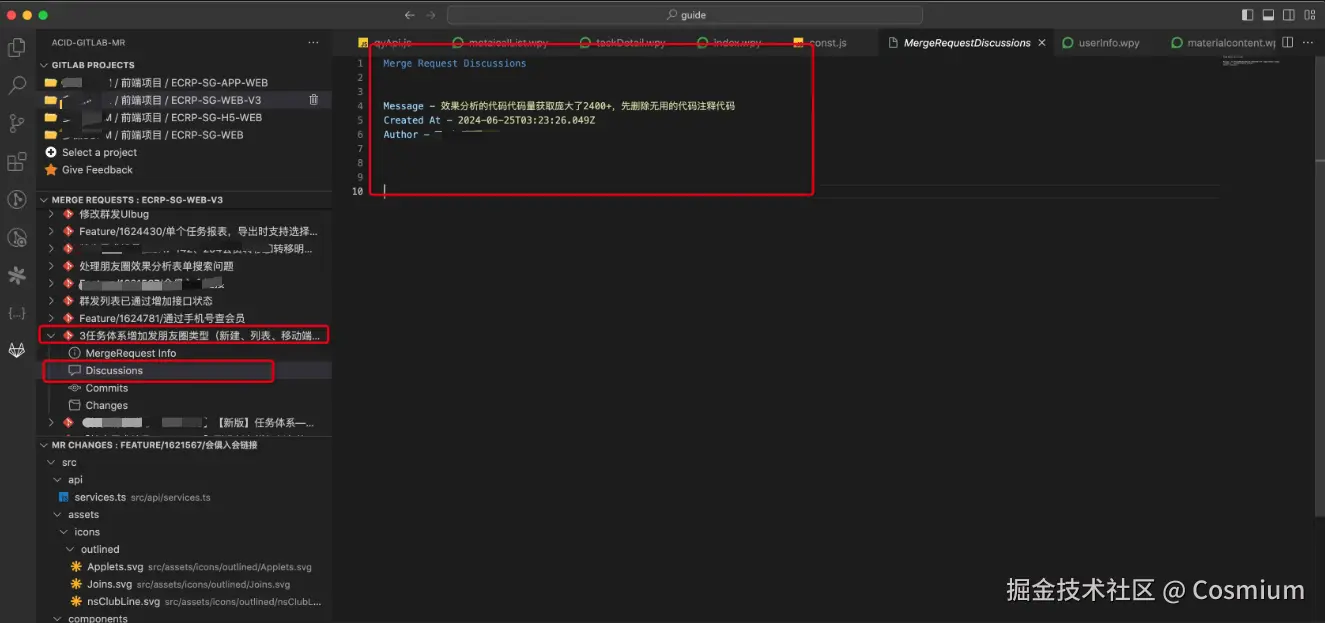Viewport: 1325px width, 623px height.
Task: Expand the 修改群发UIbug merge request
Action: (x=51, y=214)
